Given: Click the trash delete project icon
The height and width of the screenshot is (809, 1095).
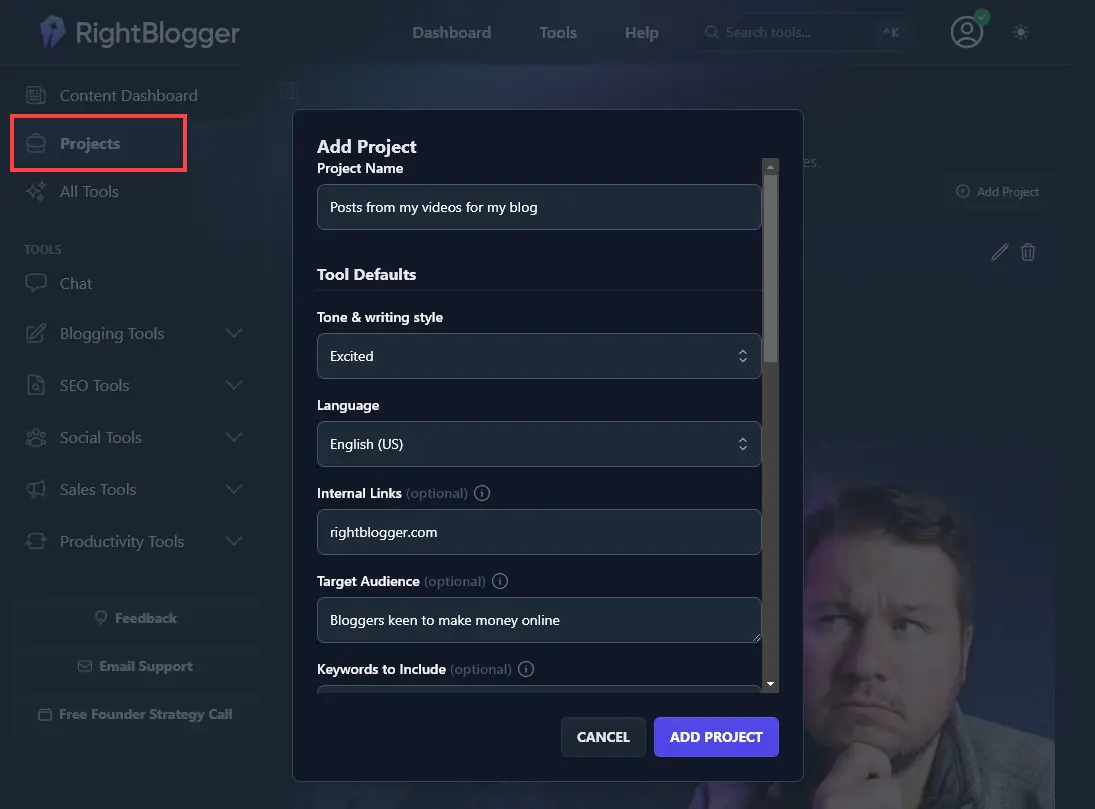Looking at the screenshot, I should point(1028,252).
